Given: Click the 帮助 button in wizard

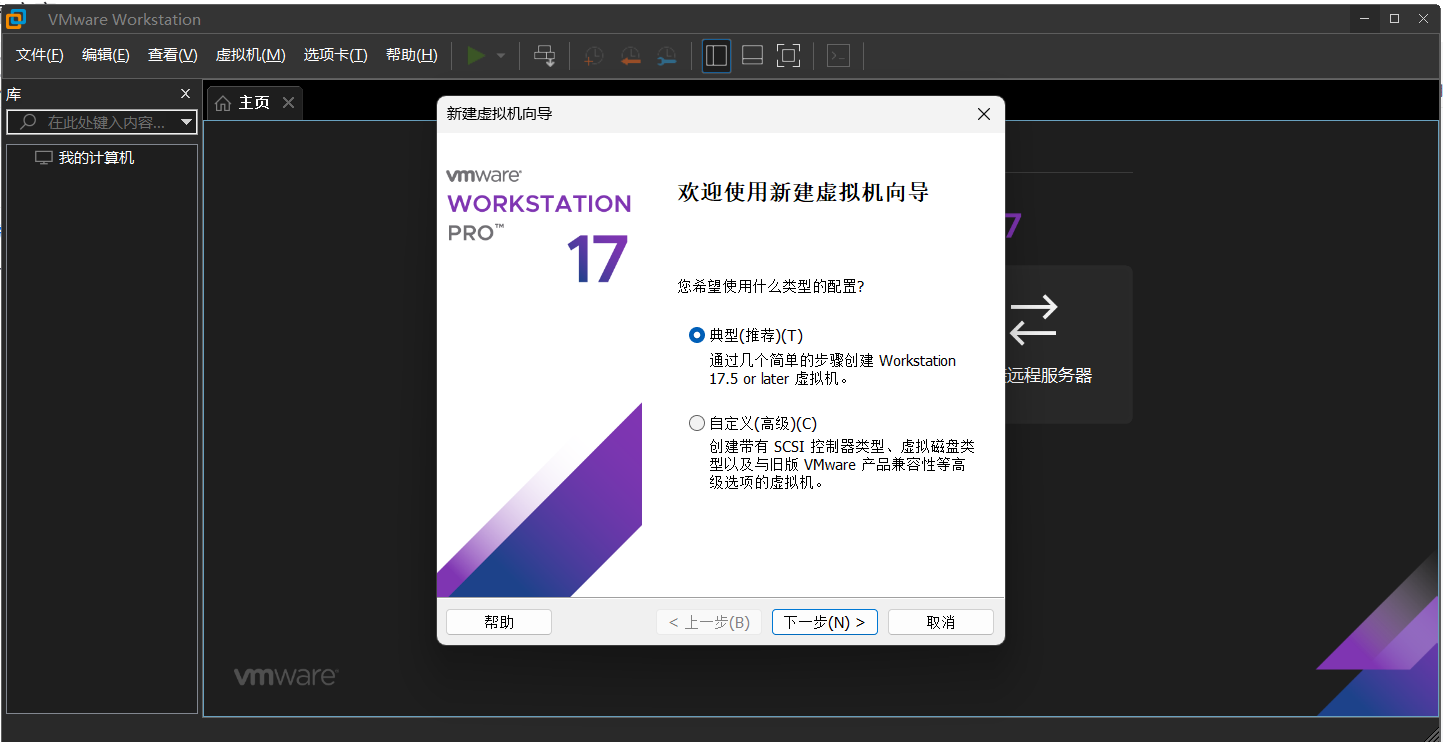Looking at the screenshot, I should (x=499, y=622).
